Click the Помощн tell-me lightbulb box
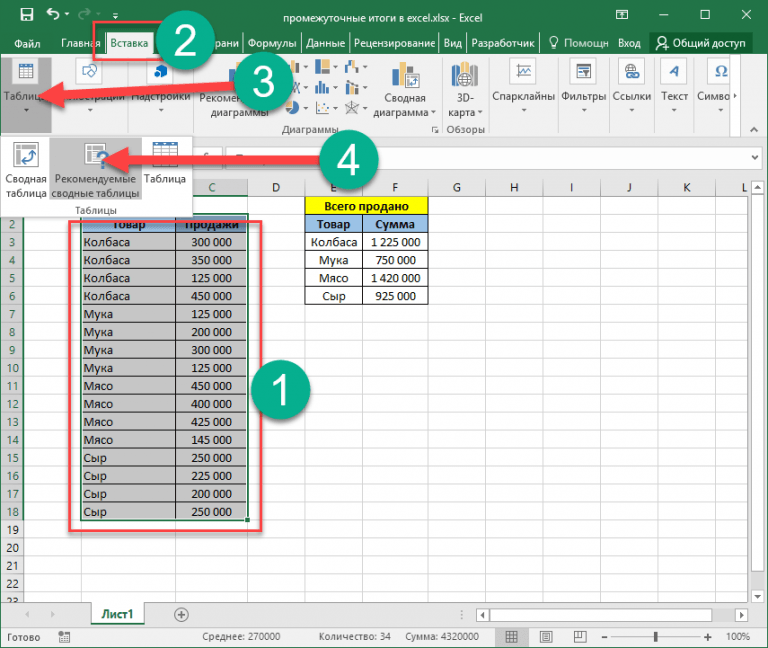This screenshot has height=648, width=768. (x=578, y=43)
